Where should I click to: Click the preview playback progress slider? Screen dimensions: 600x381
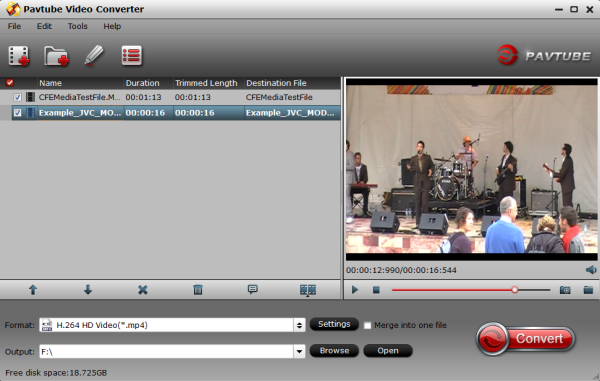(471, 290)
